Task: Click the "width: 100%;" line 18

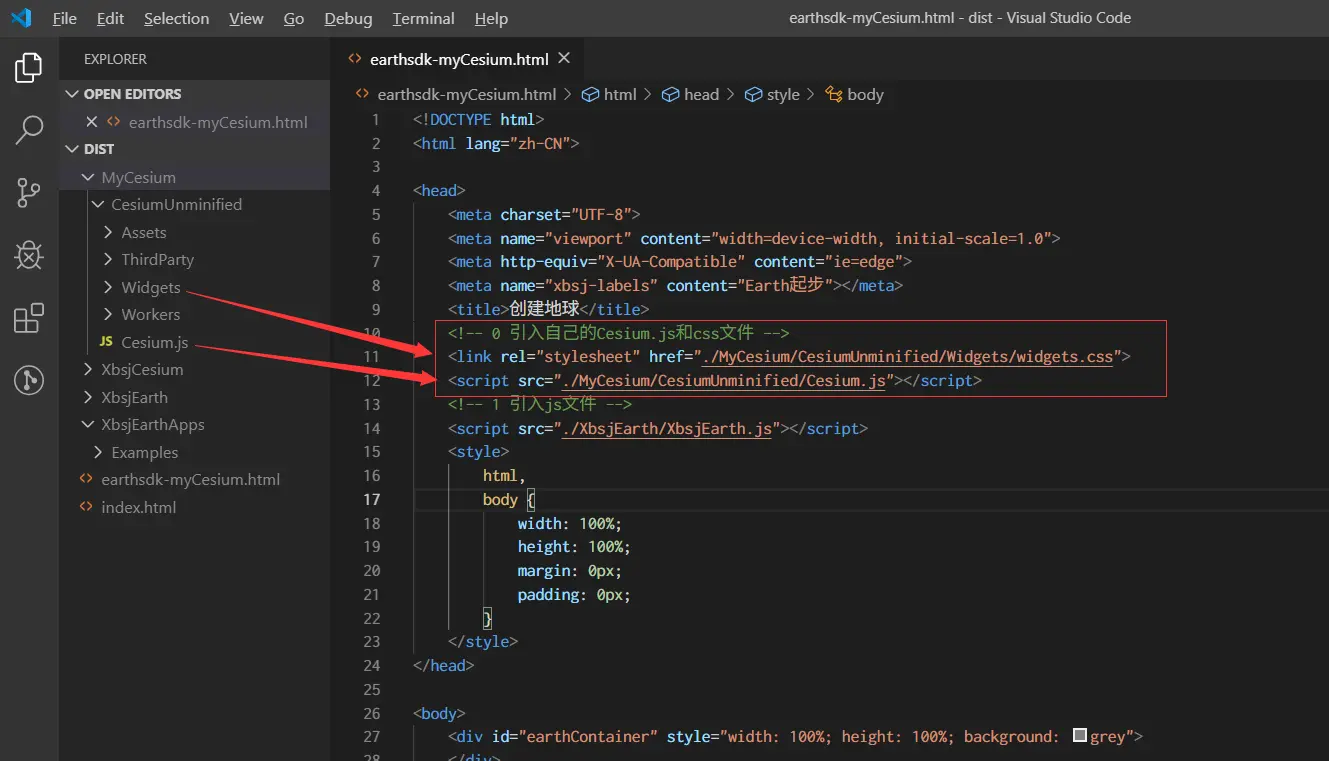Action: click(x=570, y=523)
